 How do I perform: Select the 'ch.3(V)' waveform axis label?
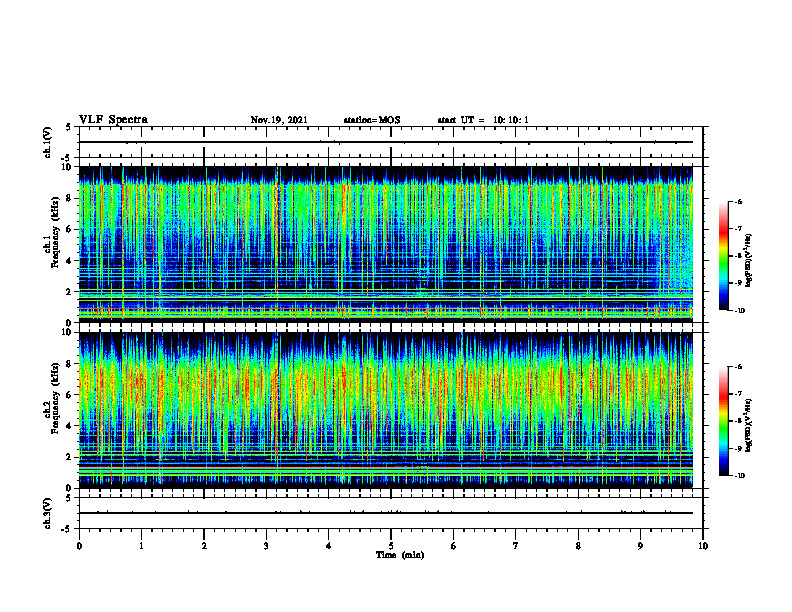(48, 513)
